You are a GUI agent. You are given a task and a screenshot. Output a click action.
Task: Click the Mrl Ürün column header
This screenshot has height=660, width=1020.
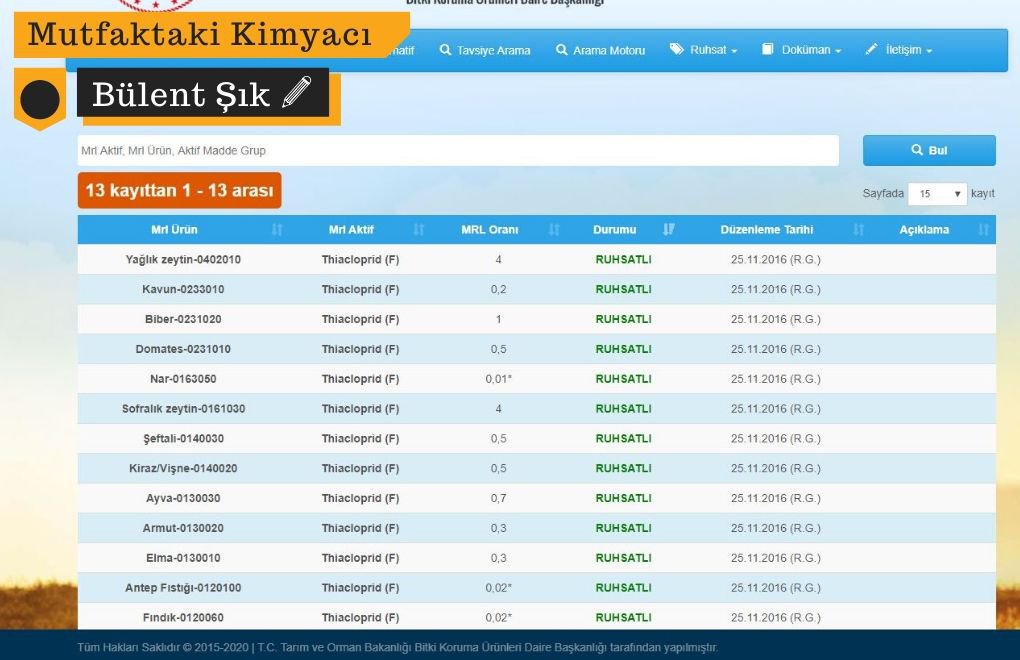174,230
